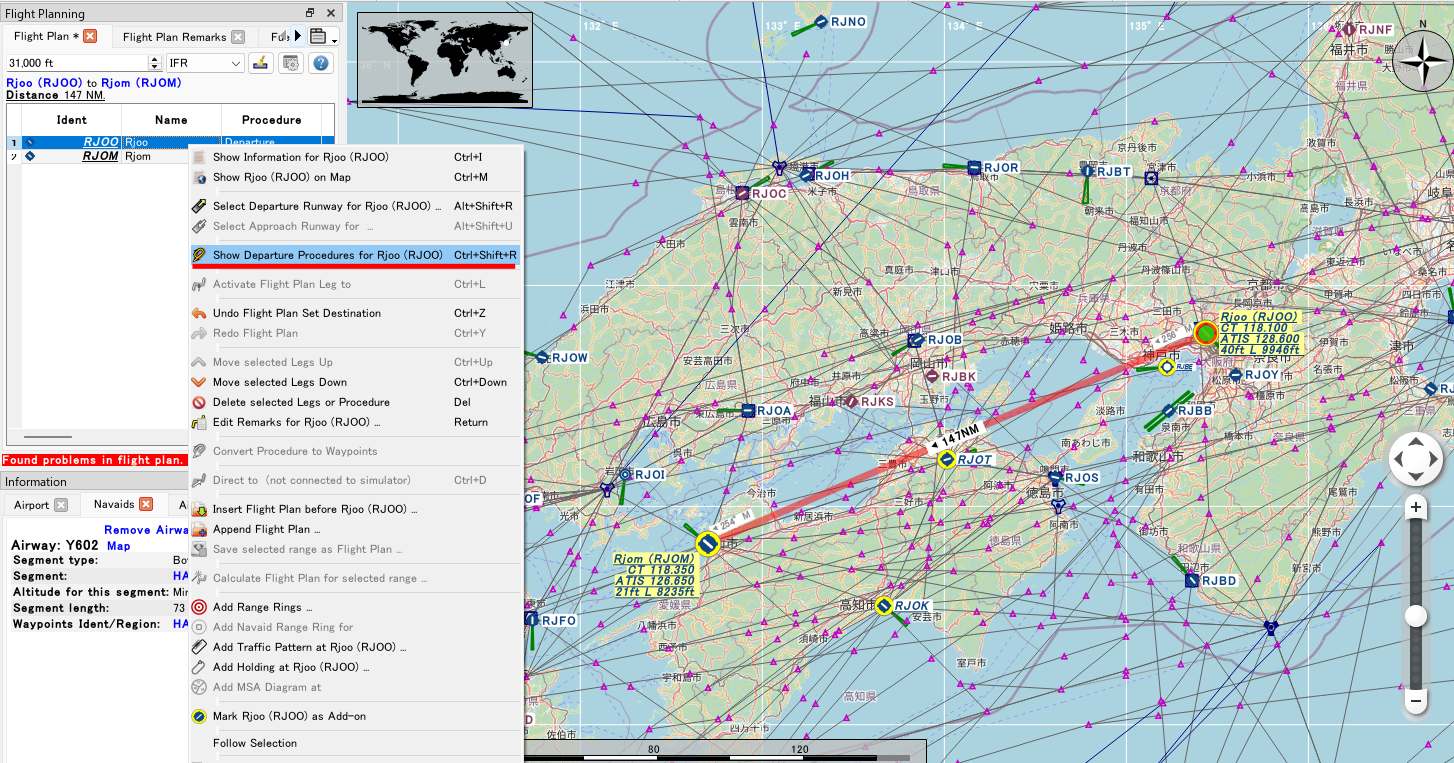
Task: Click the Remove Airway link
Action: coord(146,530)
